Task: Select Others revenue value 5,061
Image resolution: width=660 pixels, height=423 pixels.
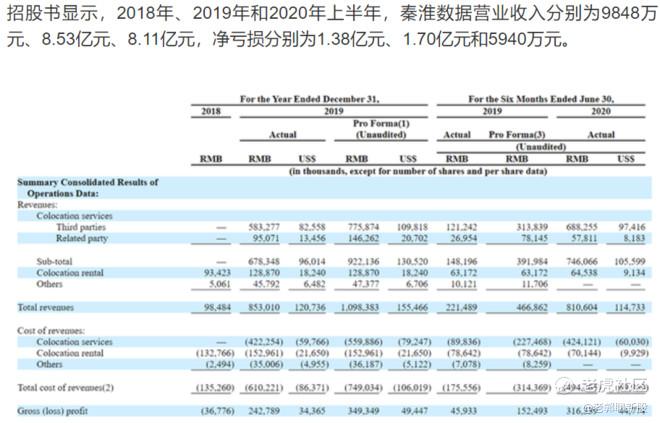Action: pyautogui.click(x=220, y=284)
